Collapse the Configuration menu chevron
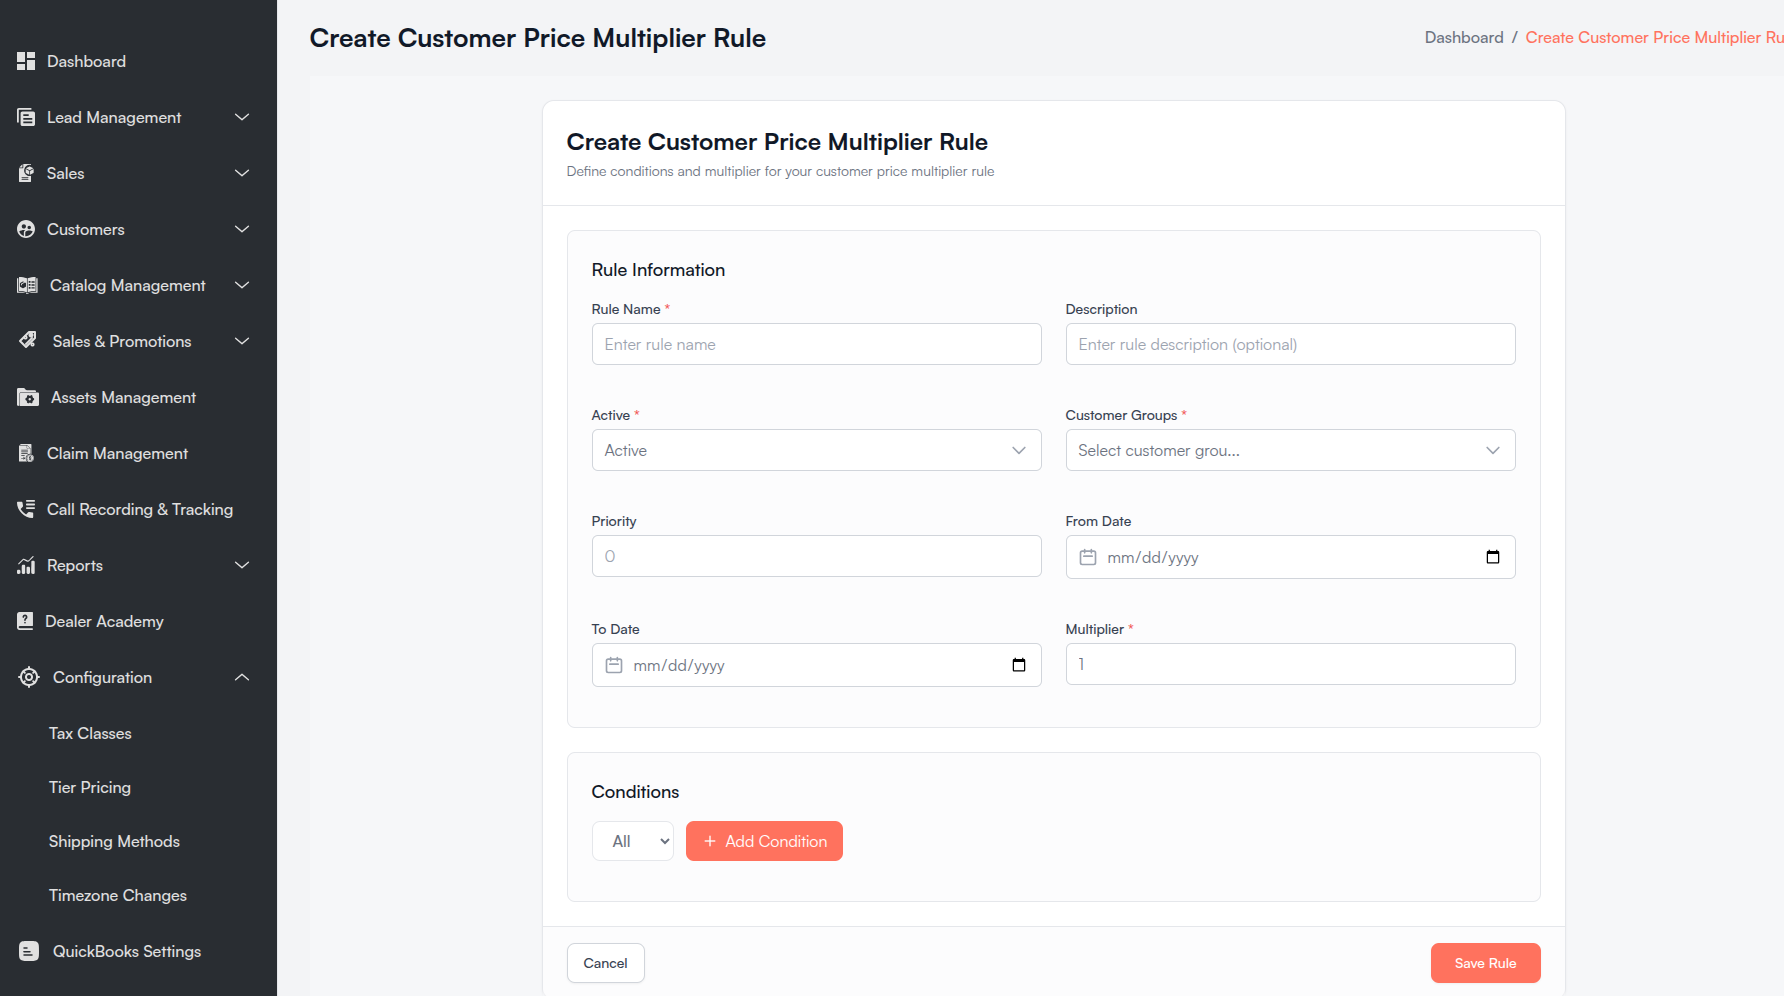 242,677
